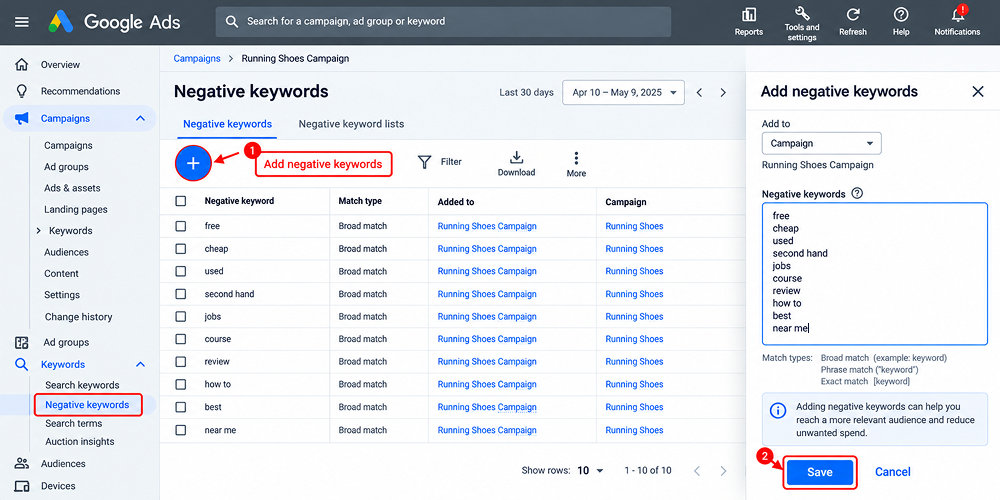
Task: Open Search terms in sidebar
Action: 73,423
